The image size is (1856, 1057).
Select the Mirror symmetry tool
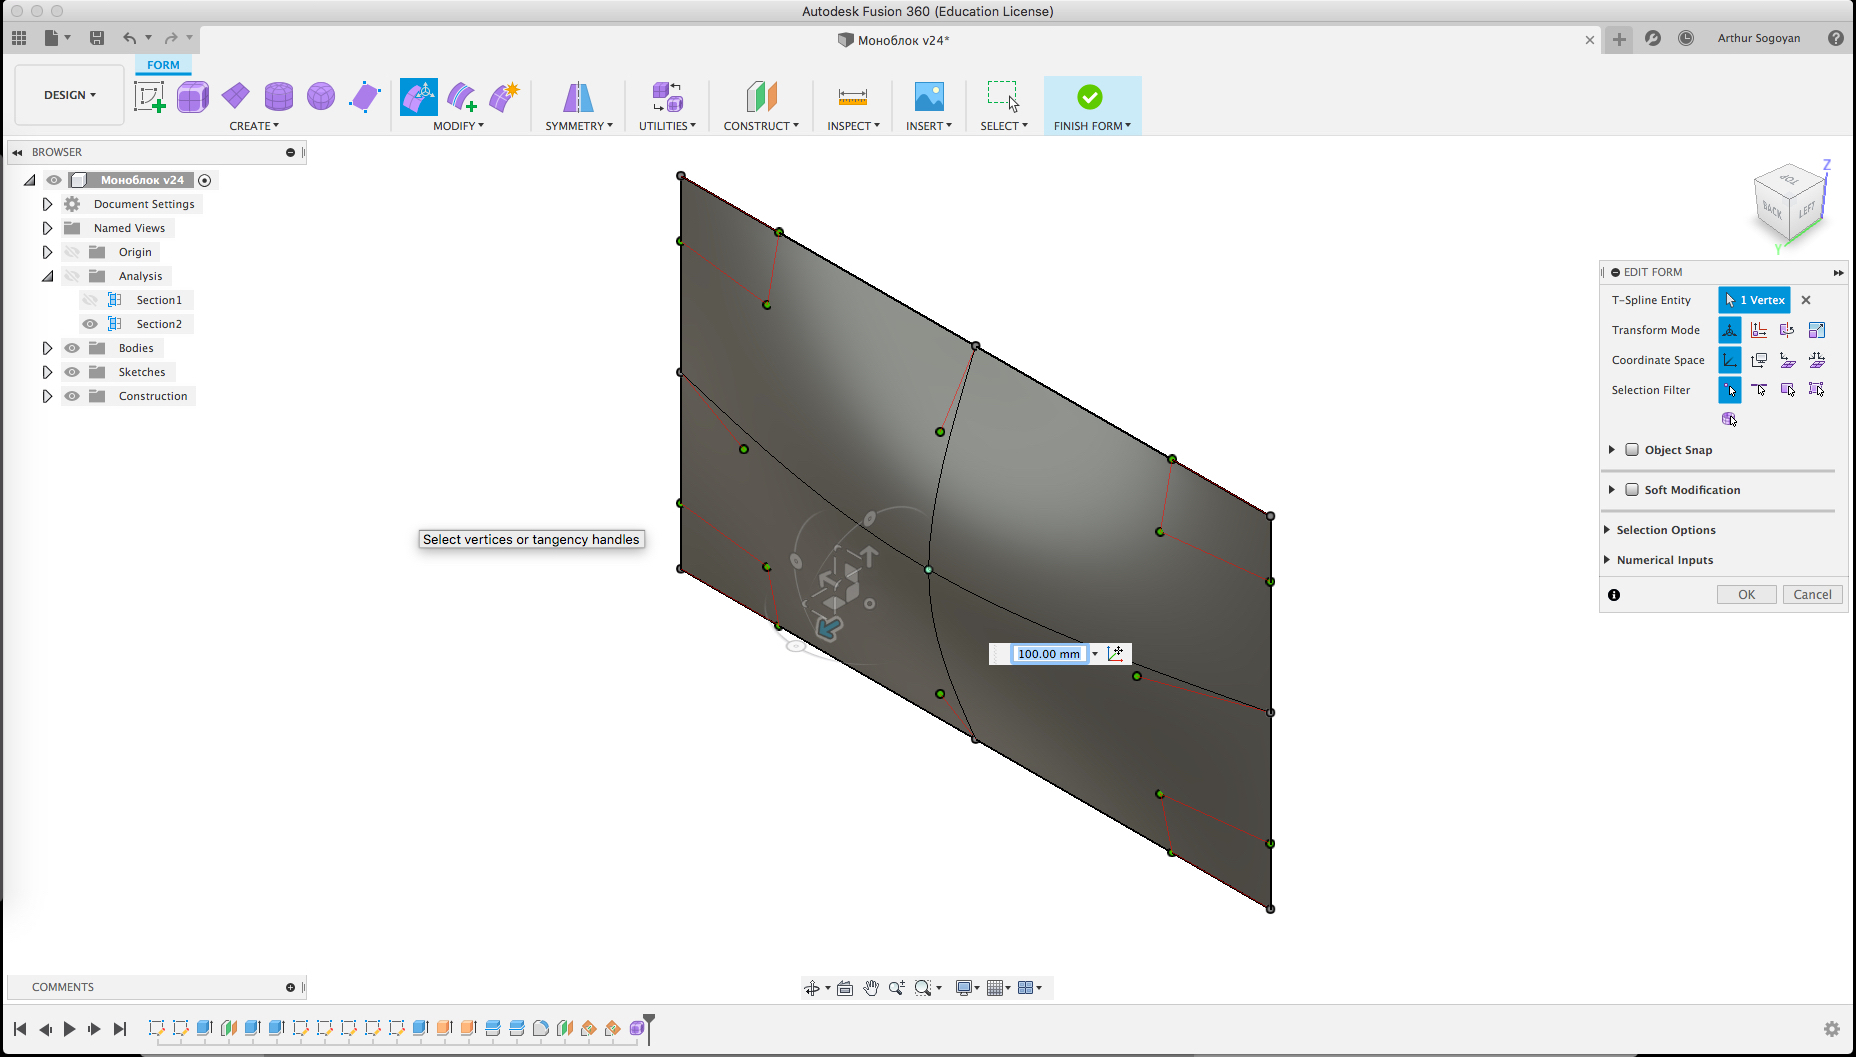[577, 96]
